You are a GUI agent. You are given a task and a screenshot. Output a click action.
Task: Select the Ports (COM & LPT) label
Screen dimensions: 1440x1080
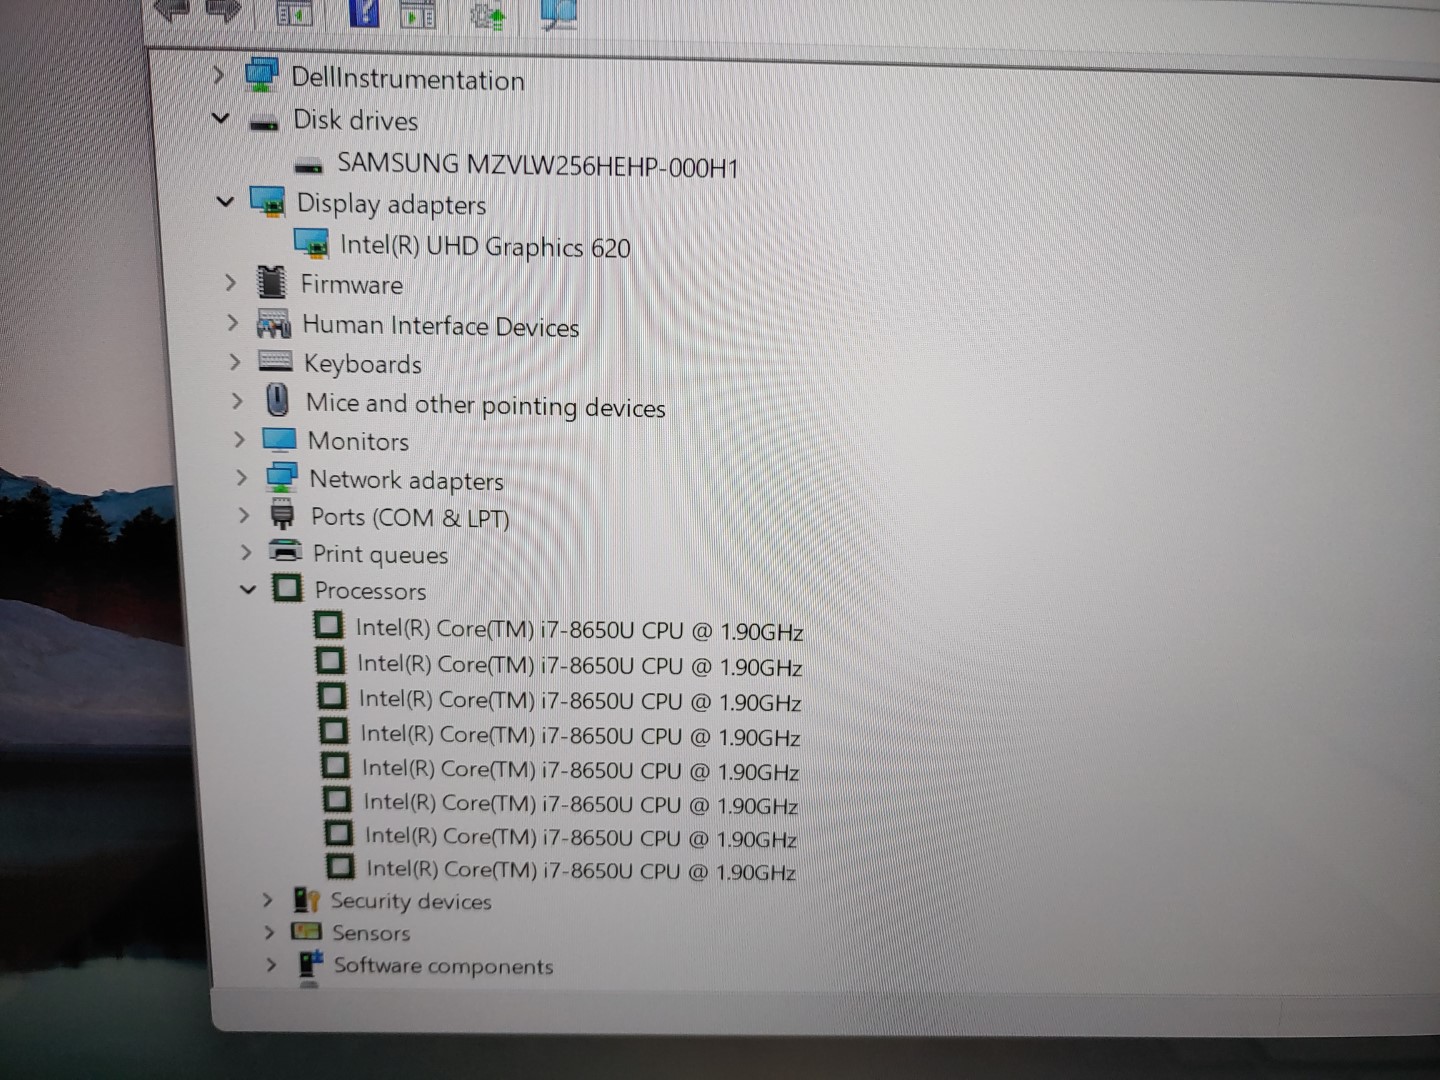coord(410,518)
